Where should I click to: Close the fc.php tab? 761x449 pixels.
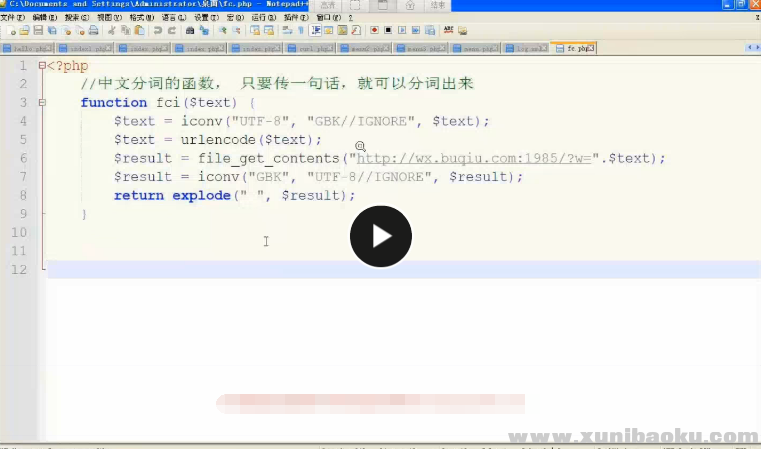pos(592,48)
